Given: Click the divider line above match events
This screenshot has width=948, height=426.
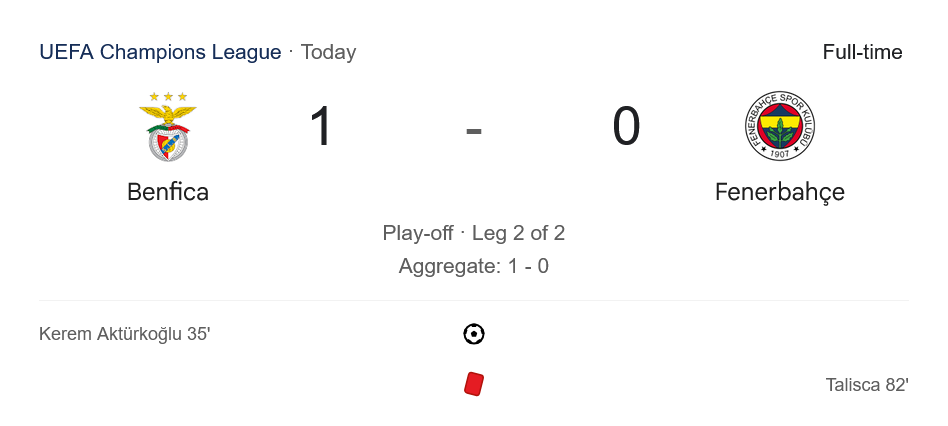Looking at the screenshot, I should 474,300.
